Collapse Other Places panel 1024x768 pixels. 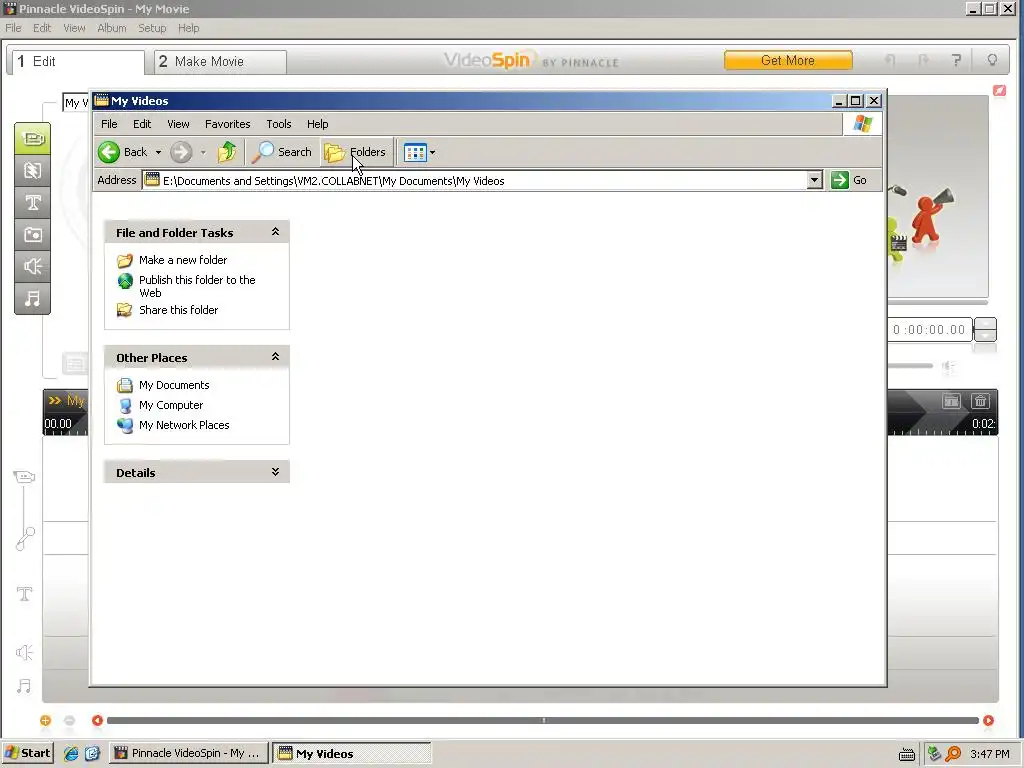276,357
